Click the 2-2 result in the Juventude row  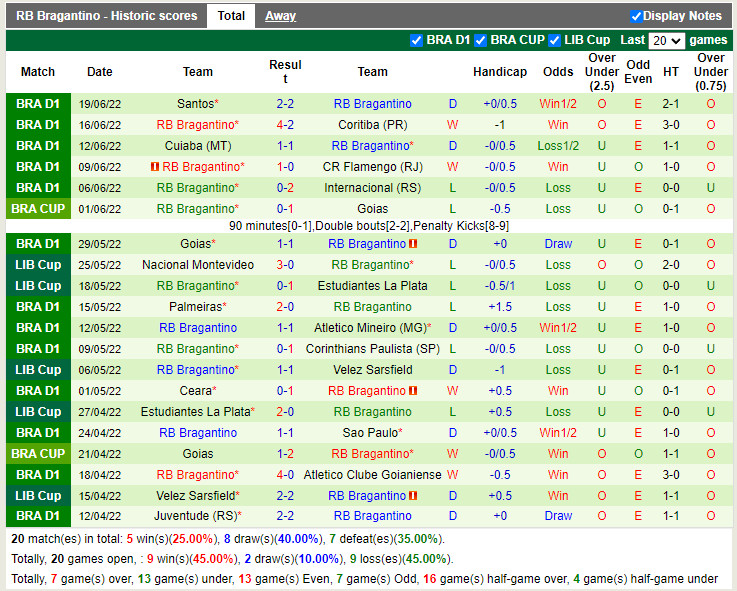click(285, 516)
